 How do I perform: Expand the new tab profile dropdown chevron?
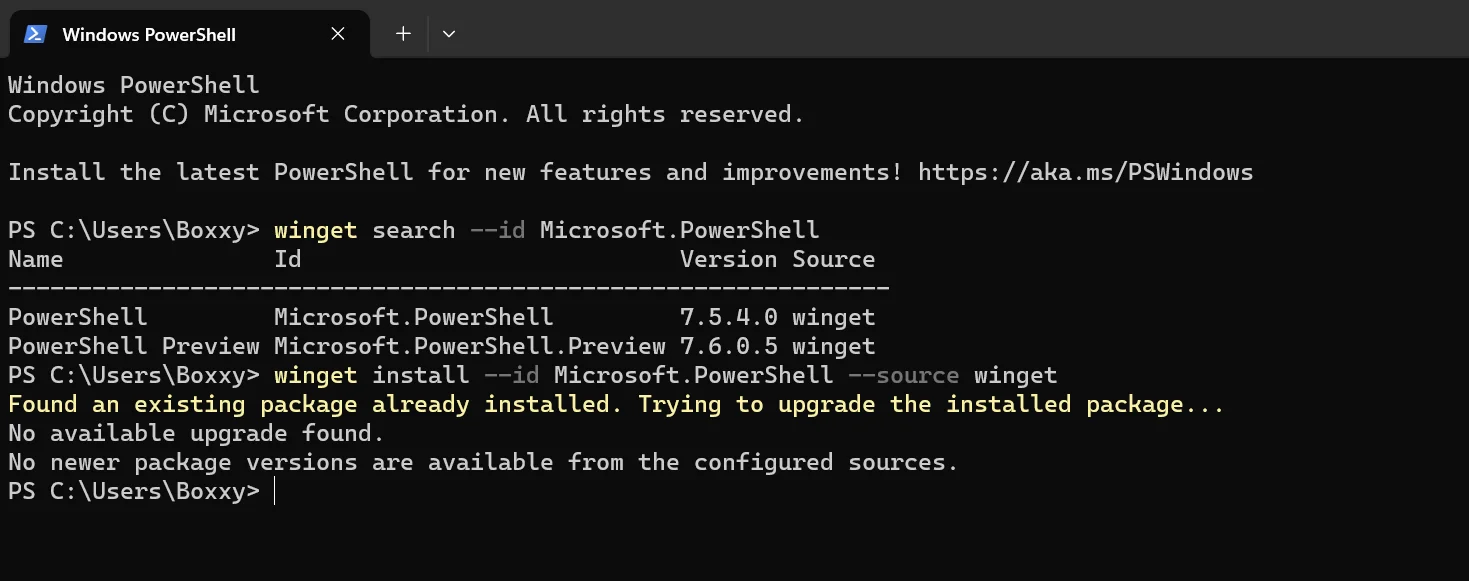(x=449, y=34)
